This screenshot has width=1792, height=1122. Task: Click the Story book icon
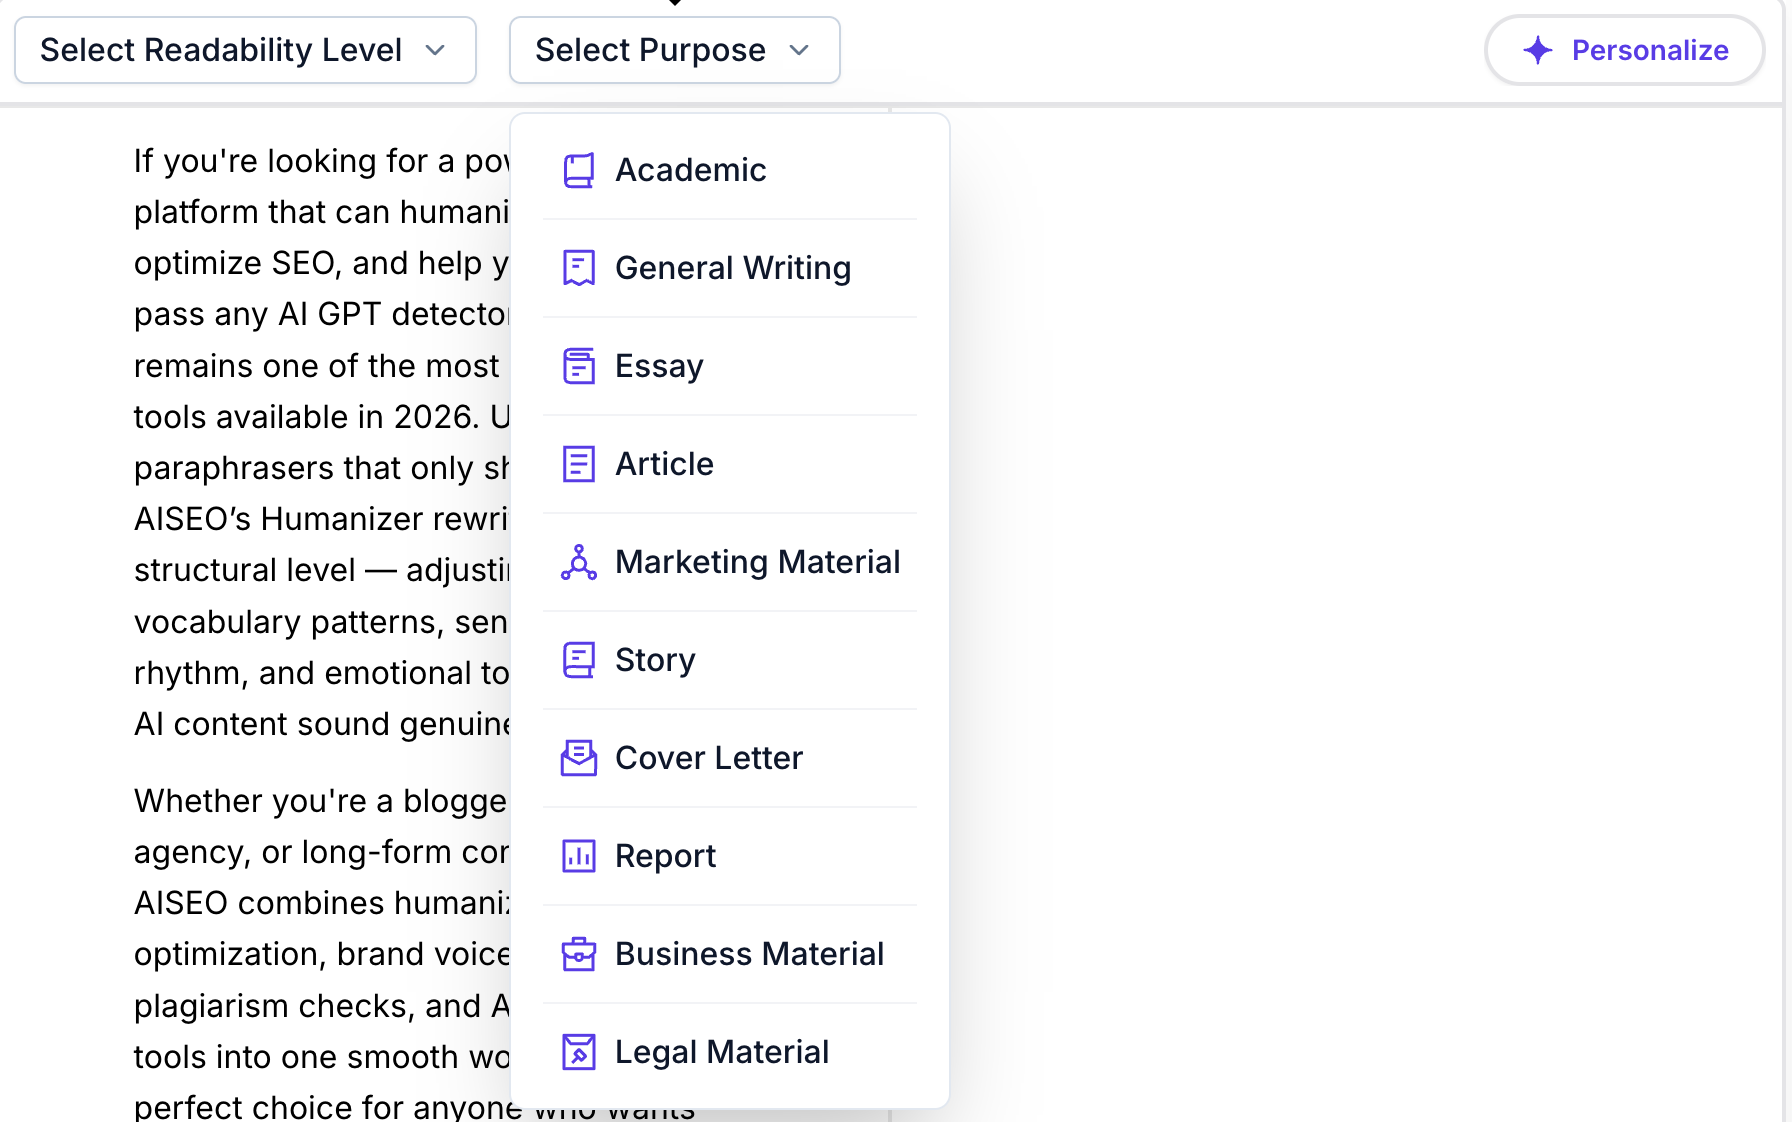click(x=579, y=660)
